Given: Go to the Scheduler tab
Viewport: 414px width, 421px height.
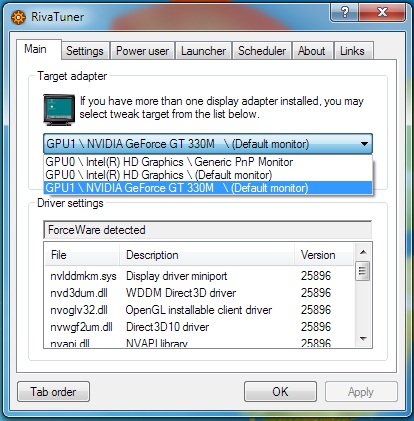Looking at the screenshot, I should point(262,51).
